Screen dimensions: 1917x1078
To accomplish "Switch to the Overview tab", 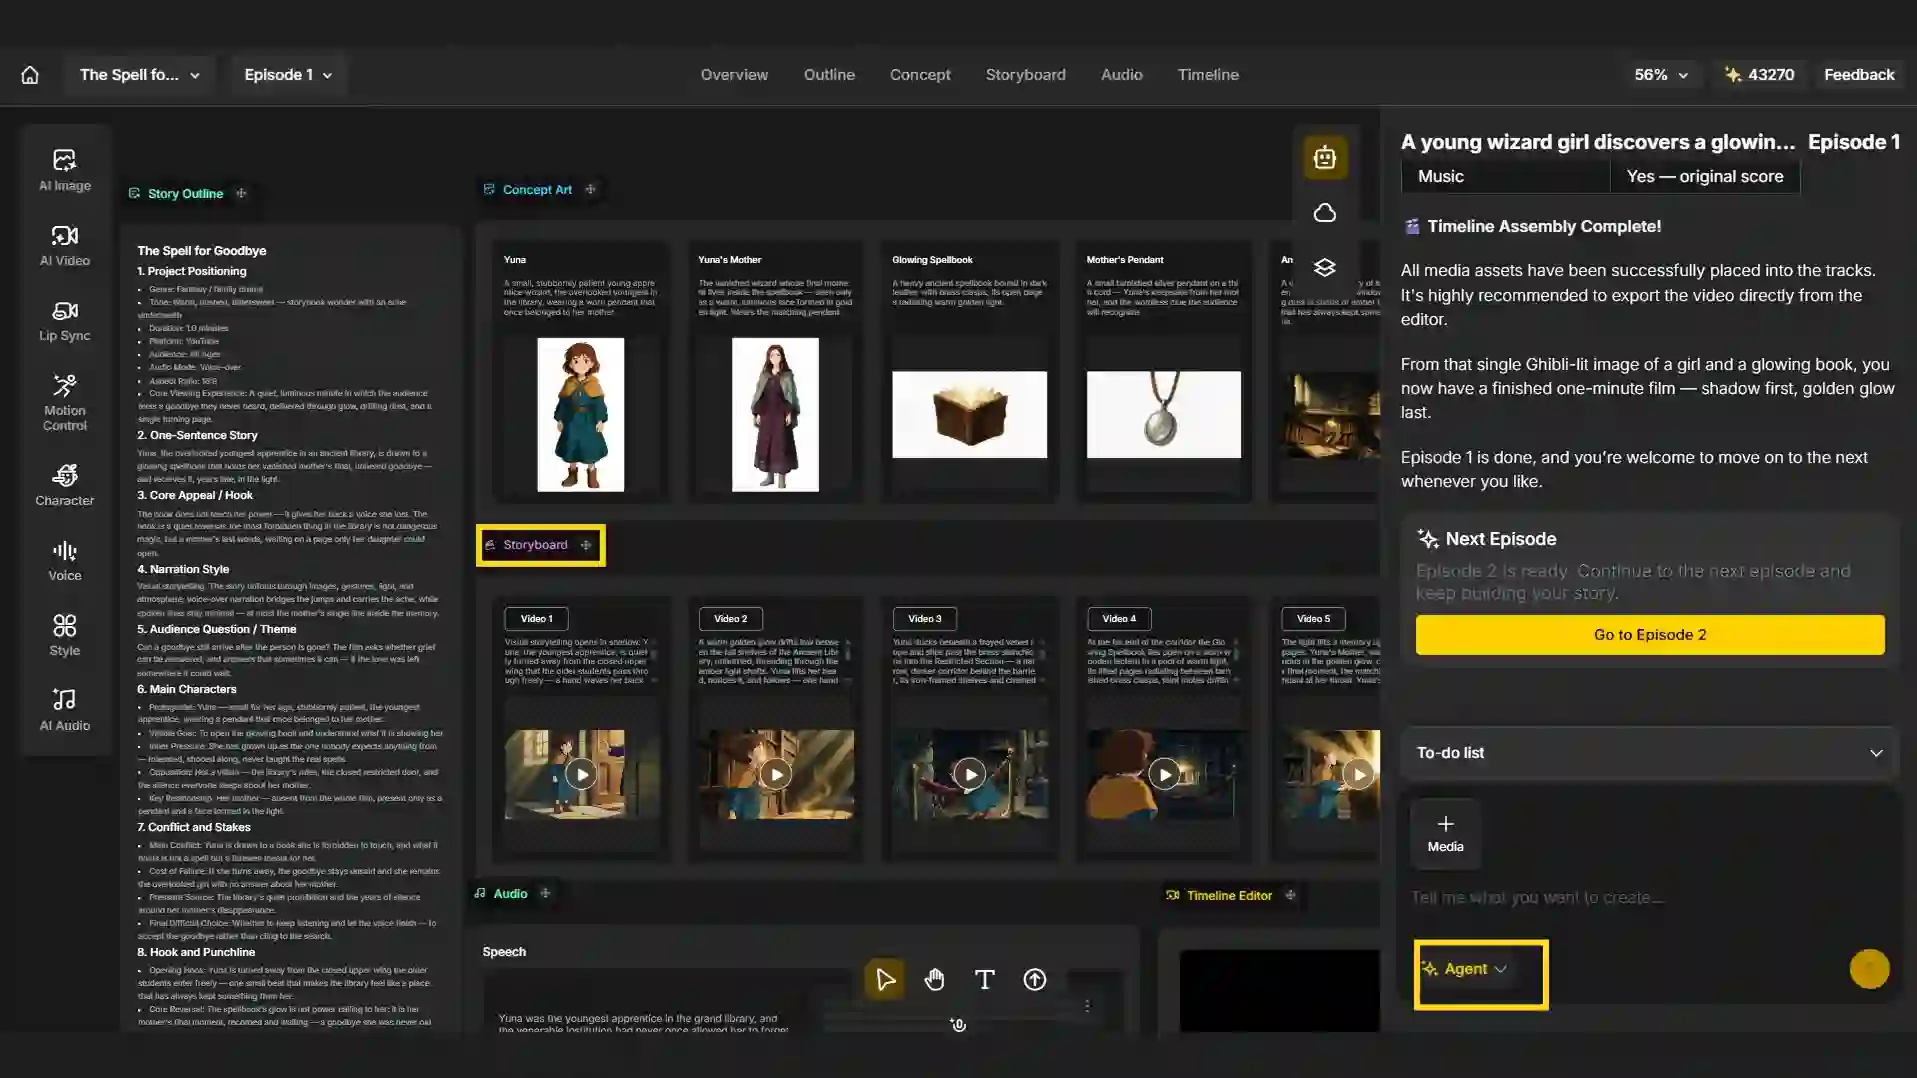I will [734, 75].
